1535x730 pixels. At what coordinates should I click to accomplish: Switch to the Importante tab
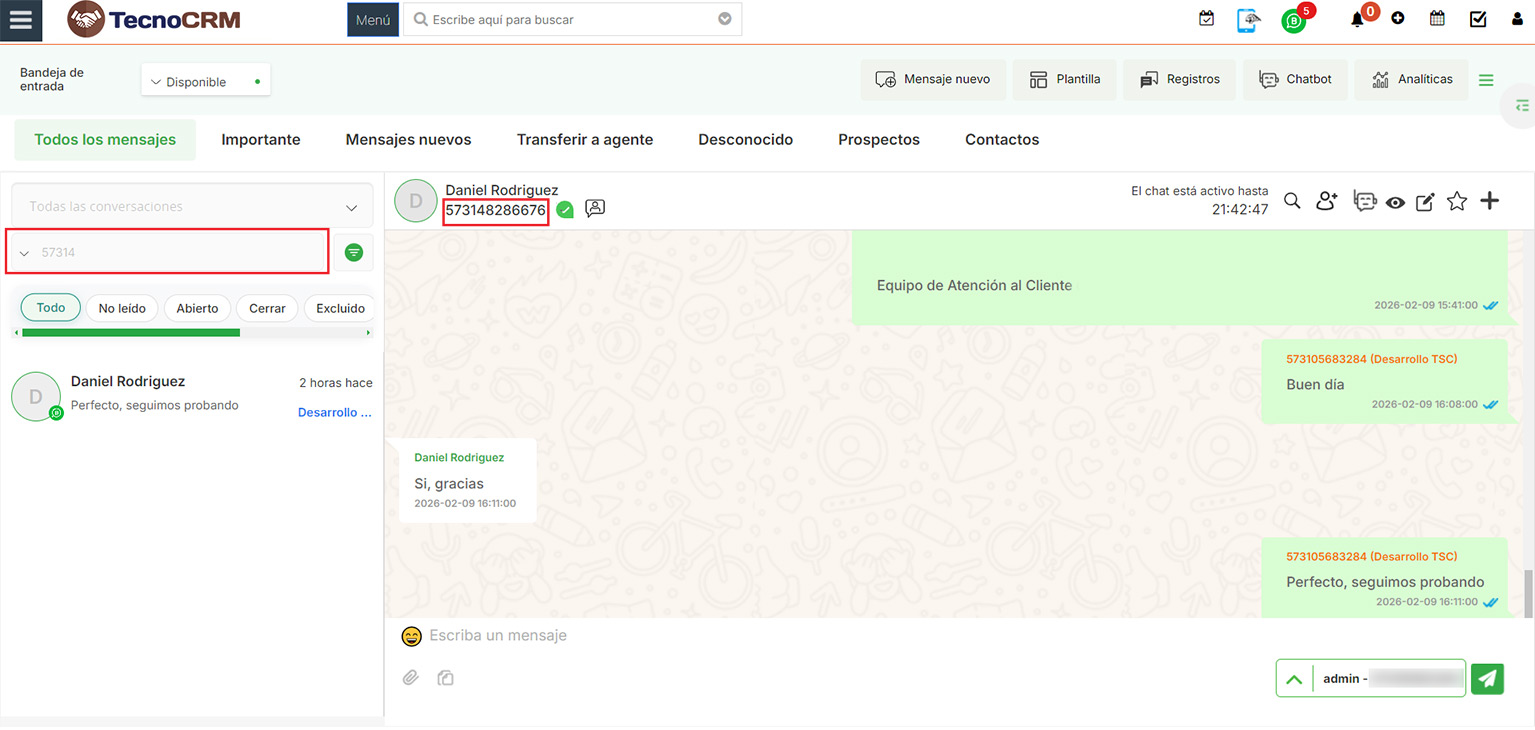(x=260, y=140)
